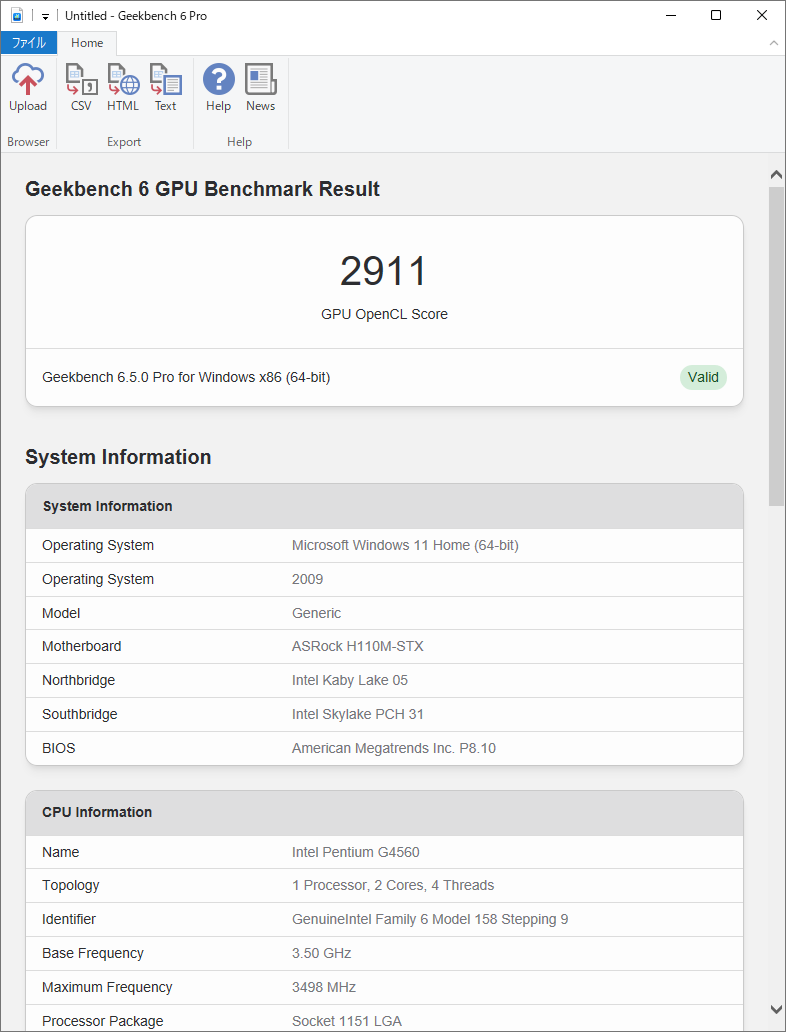Click the Geekbench app icon in title bar
The image size is (786, 1032).
(x=16, y=15)
